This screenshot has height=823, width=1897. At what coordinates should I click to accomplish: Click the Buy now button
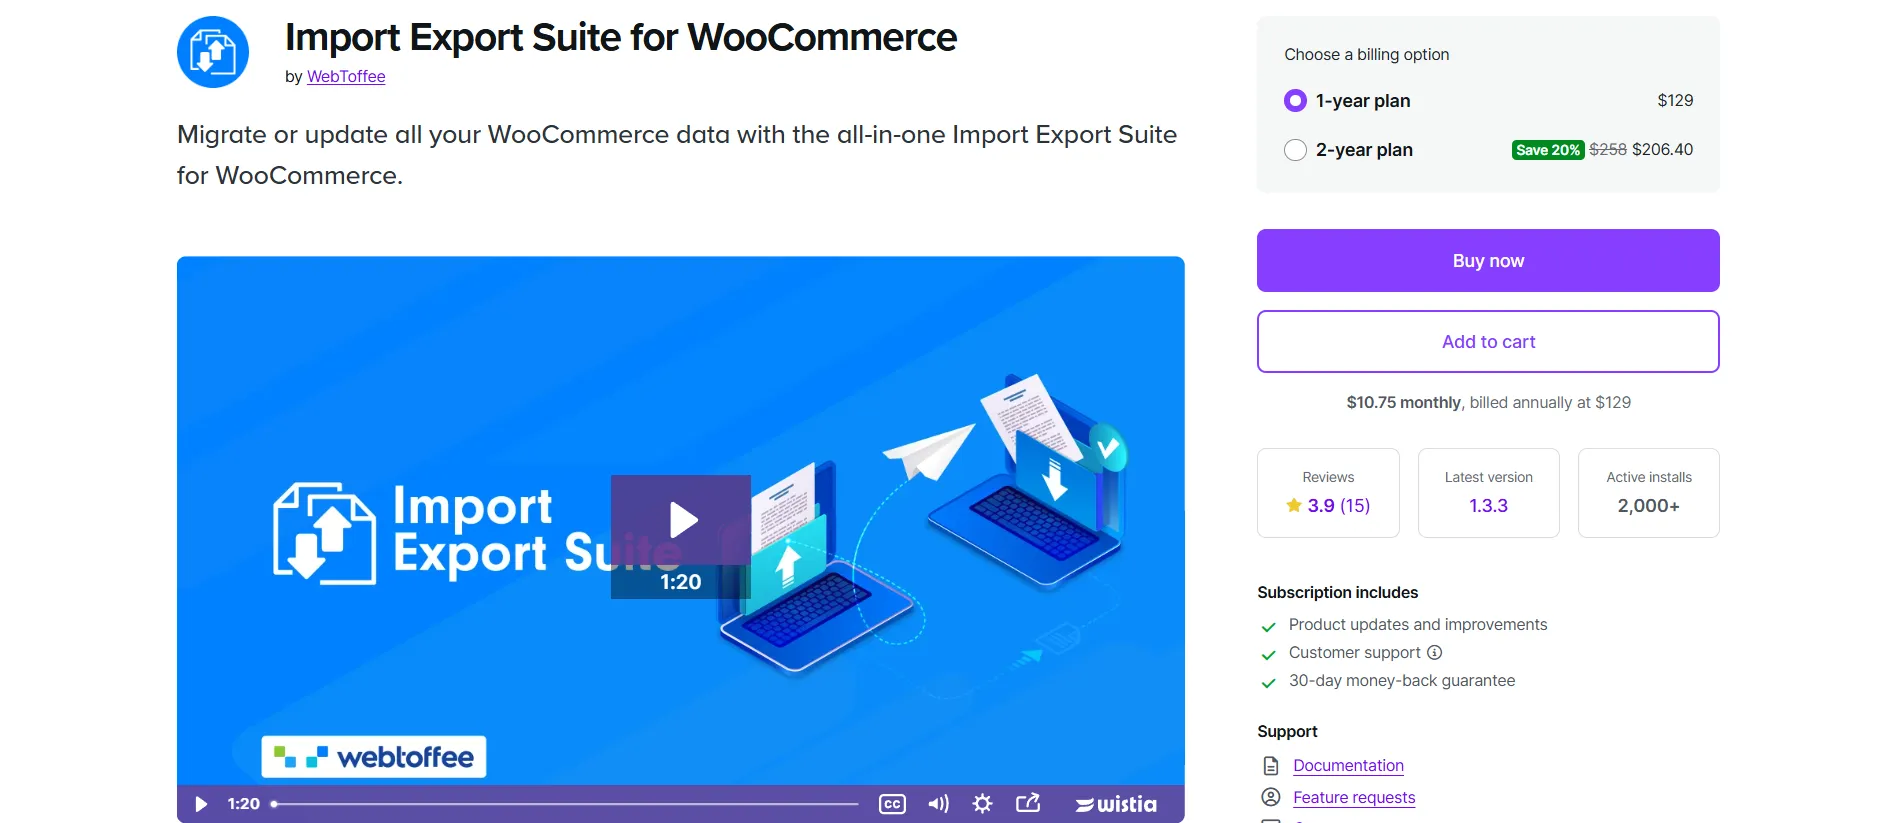(x=1488, y=260)
